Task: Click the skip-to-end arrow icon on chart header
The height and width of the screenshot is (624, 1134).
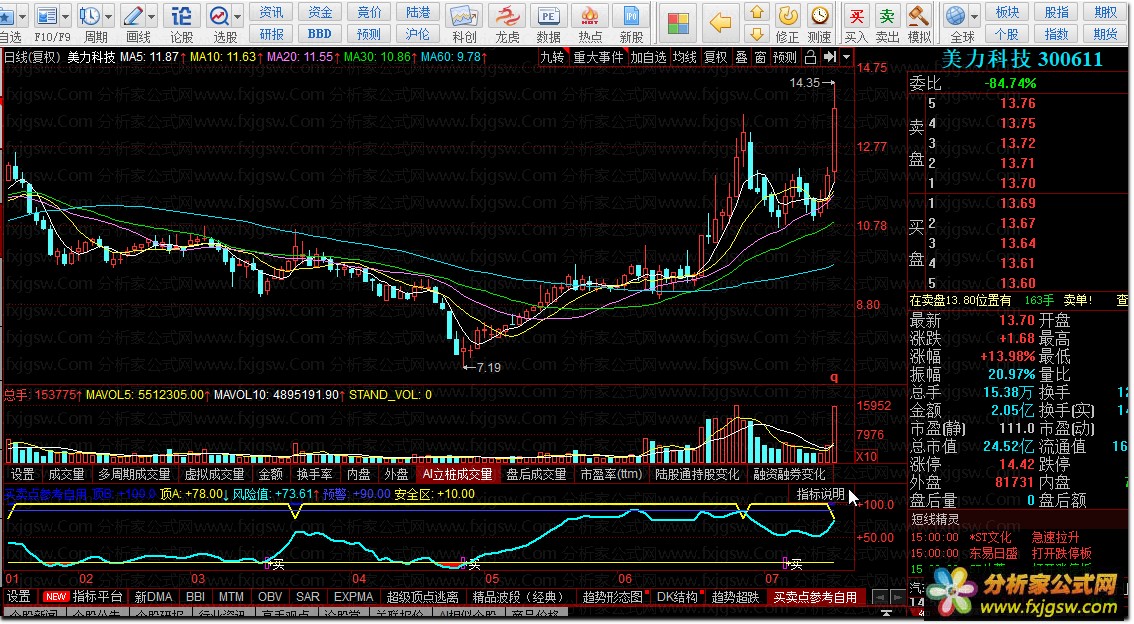Action: 830,56
